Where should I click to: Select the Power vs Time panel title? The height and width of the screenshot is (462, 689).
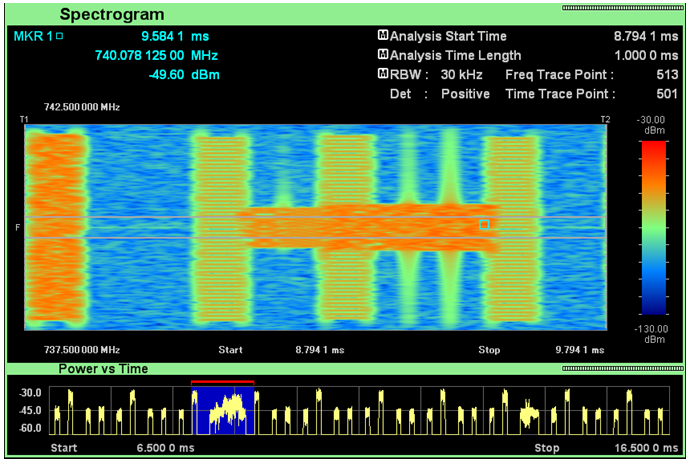coord(103,369)
